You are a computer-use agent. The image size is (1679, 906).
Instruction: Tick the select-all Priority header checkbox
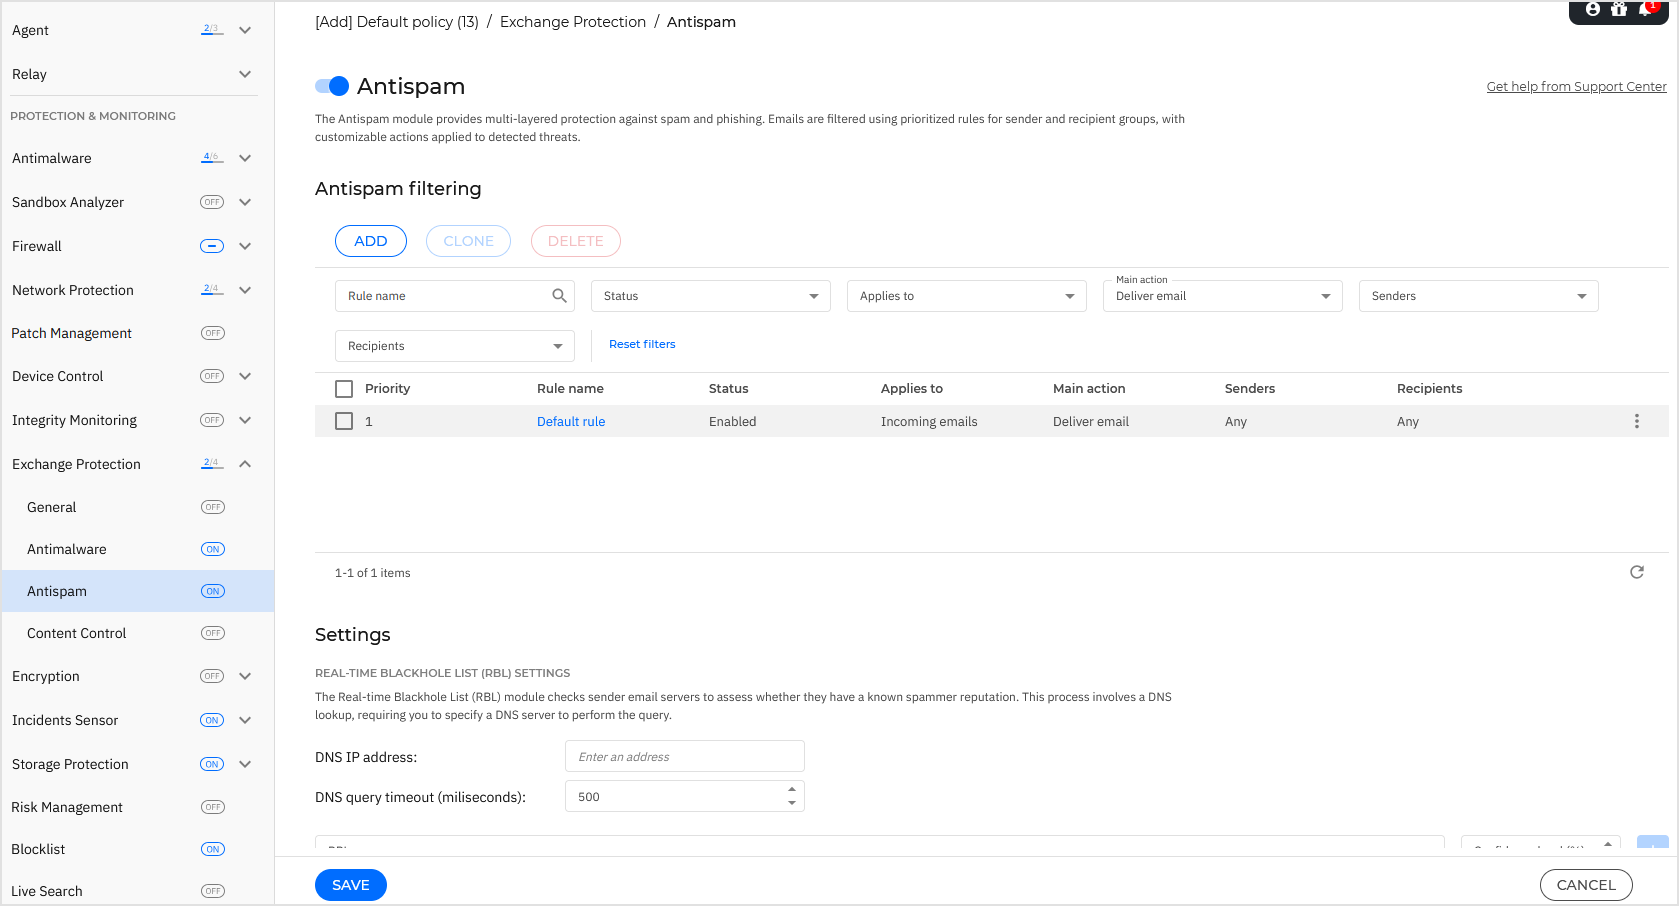tap(344, 389)
